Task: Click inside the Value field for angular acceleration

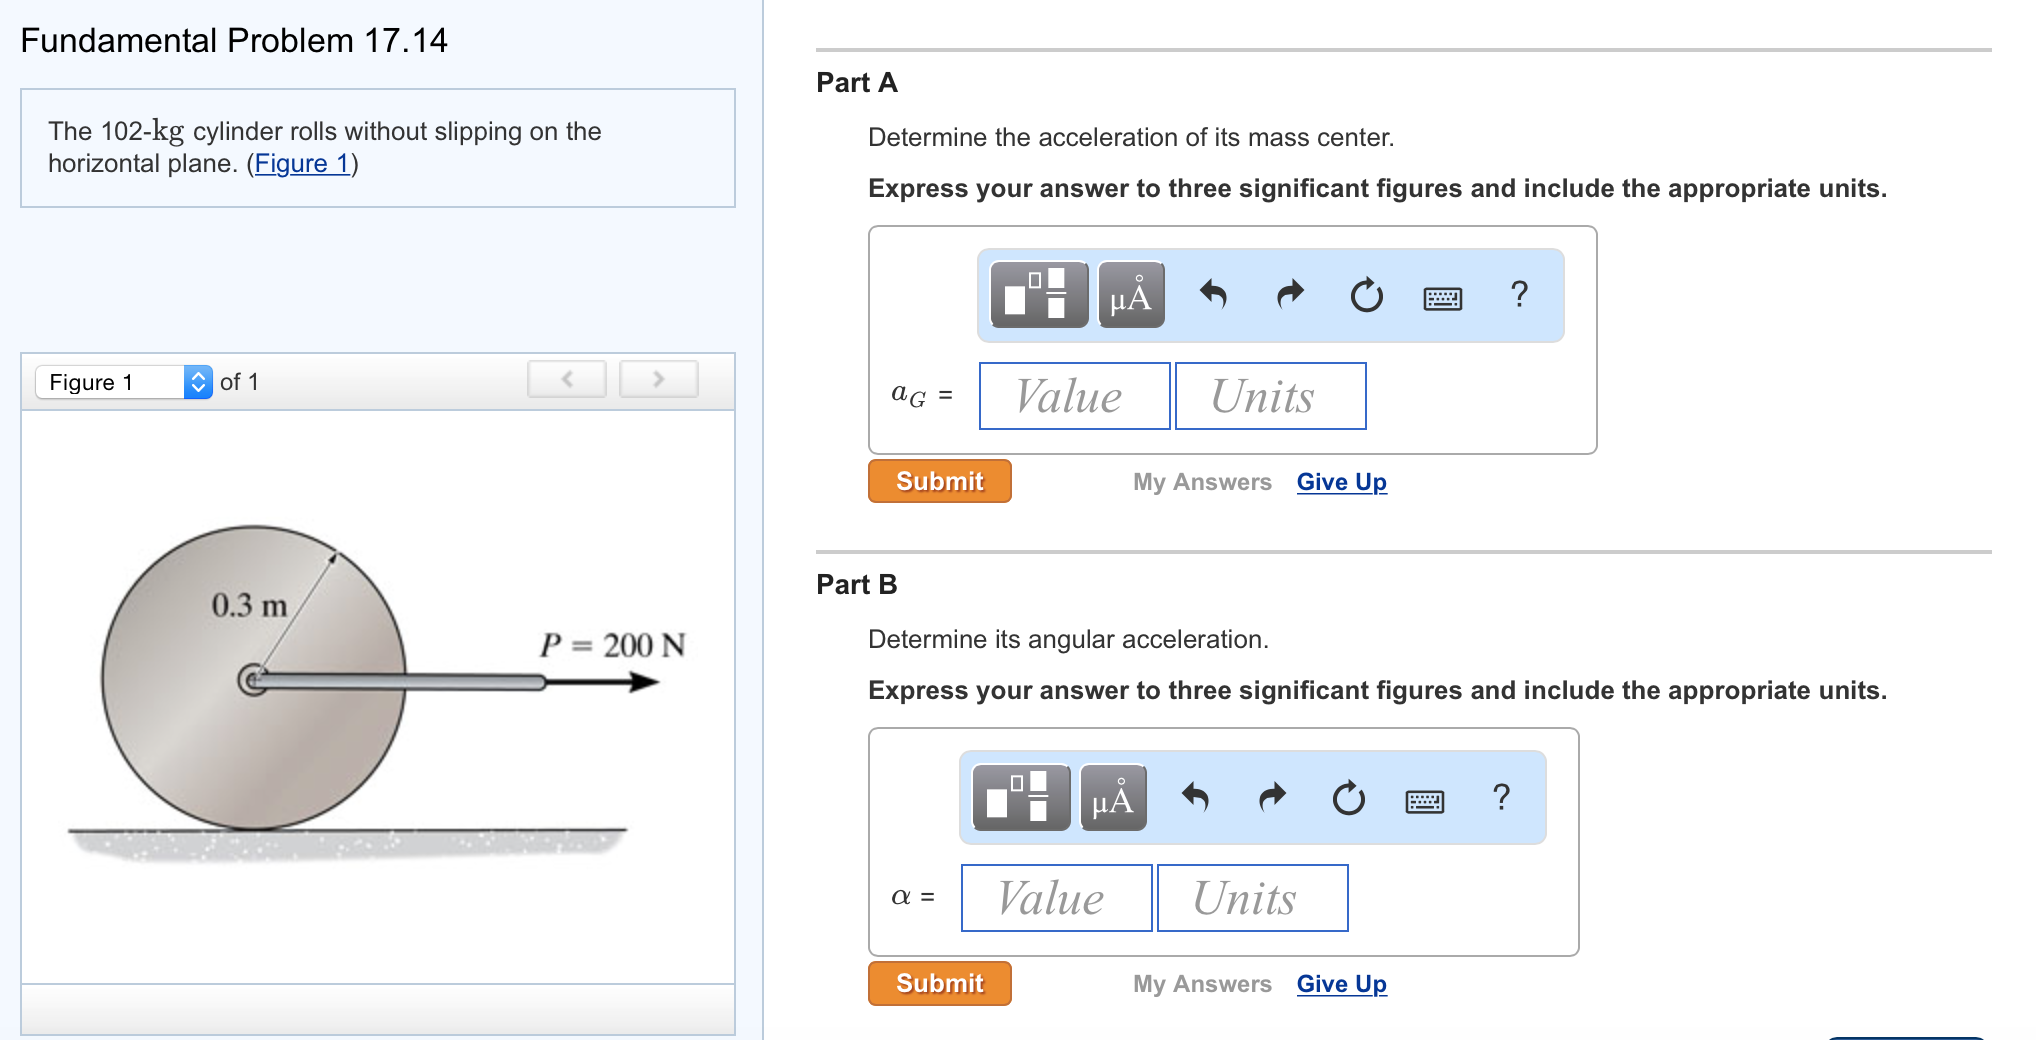Action: 1054,897
